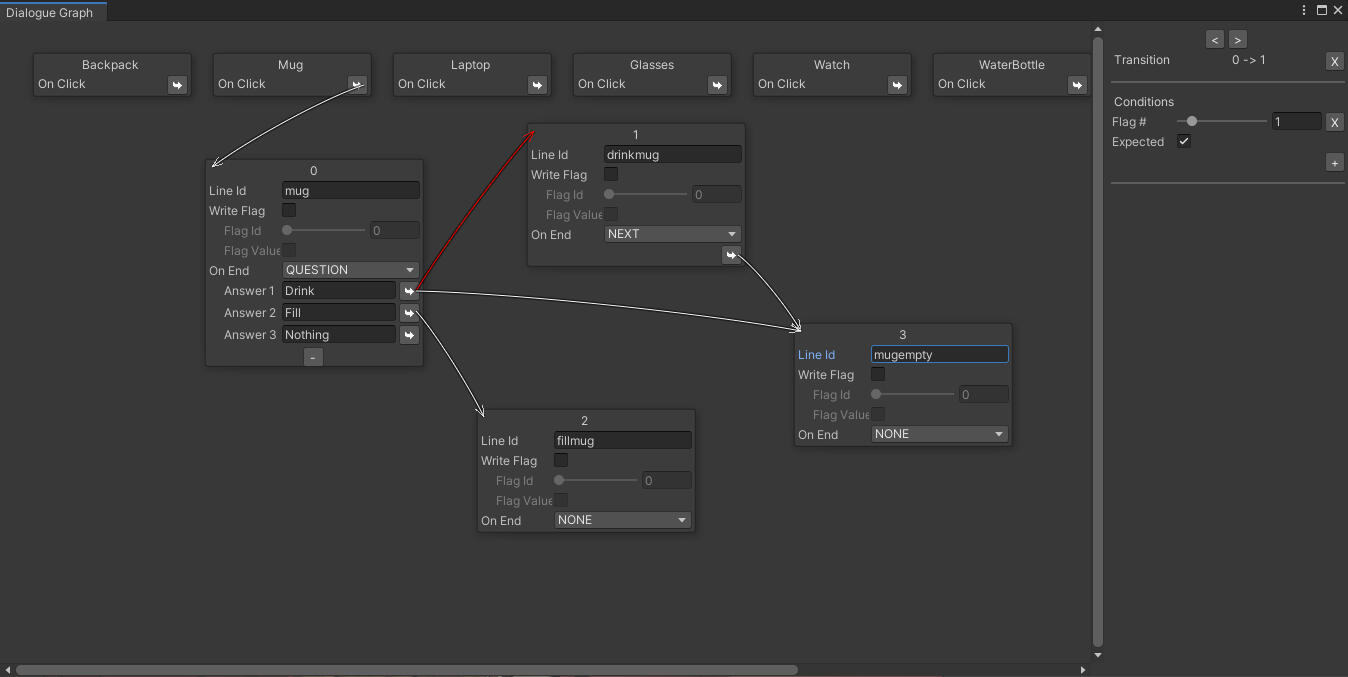Click Backpack On Click connector arrow
The width and height of the screenshot is (1348, 677).
tap(177, 85)
